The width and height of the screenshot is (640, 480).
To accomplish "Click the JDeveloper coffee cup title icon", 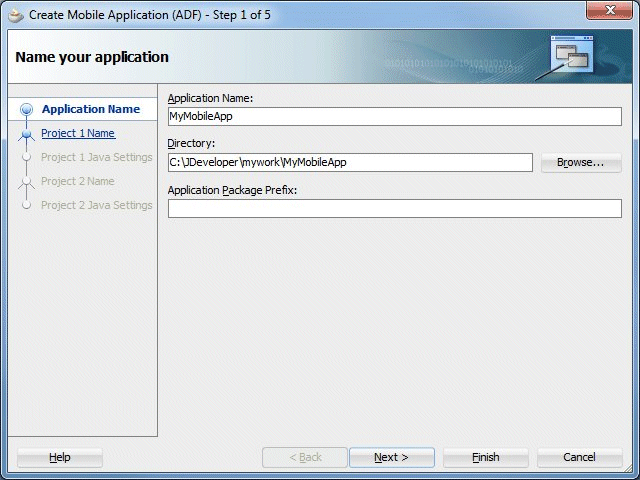I will 16,16.
